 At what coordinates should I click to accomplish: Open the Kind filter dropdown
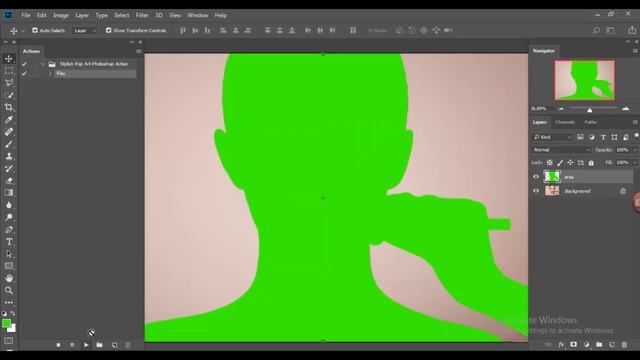[552, 137]
